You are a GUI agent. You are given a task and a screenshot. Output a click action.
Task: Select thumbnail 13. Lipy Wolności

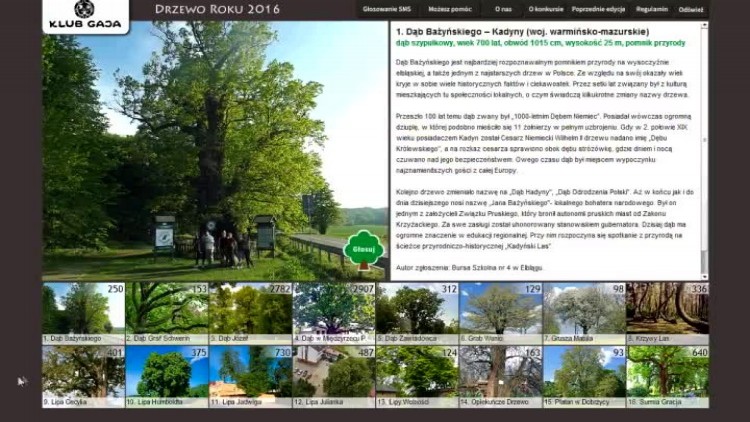coord(417,377)
